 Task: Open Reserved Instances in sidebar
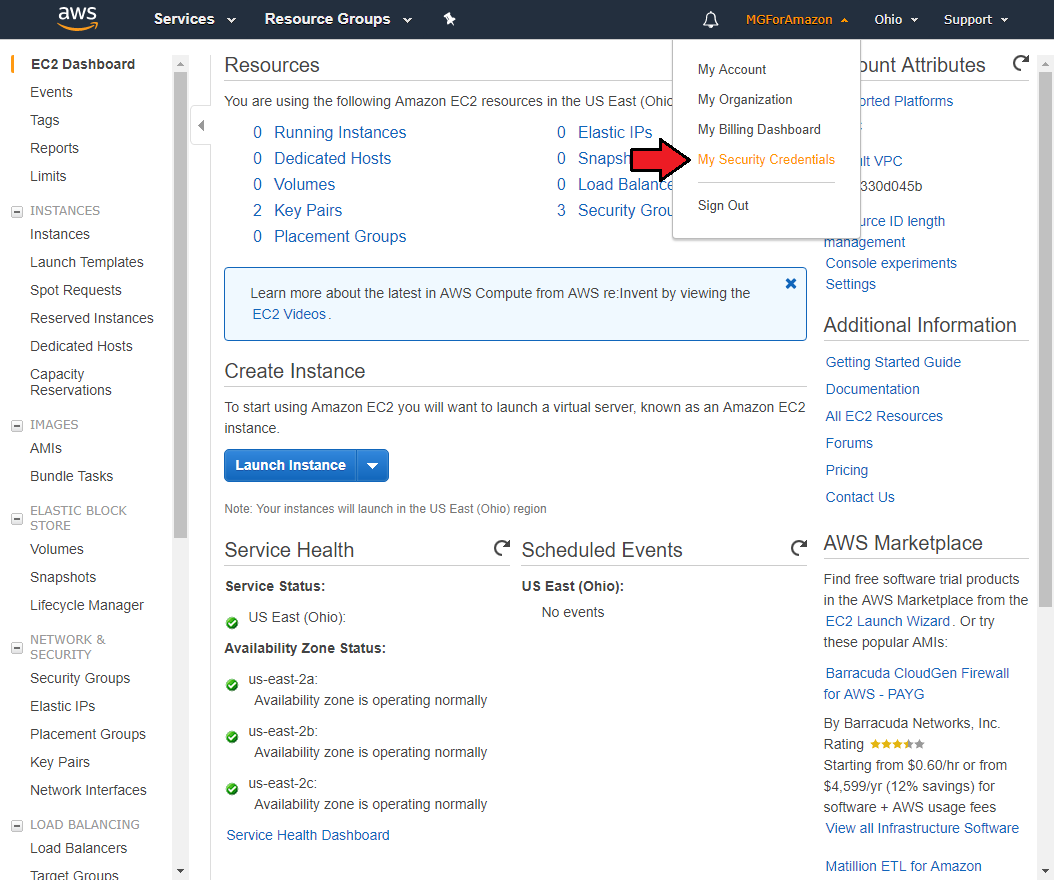coord(91,318)
